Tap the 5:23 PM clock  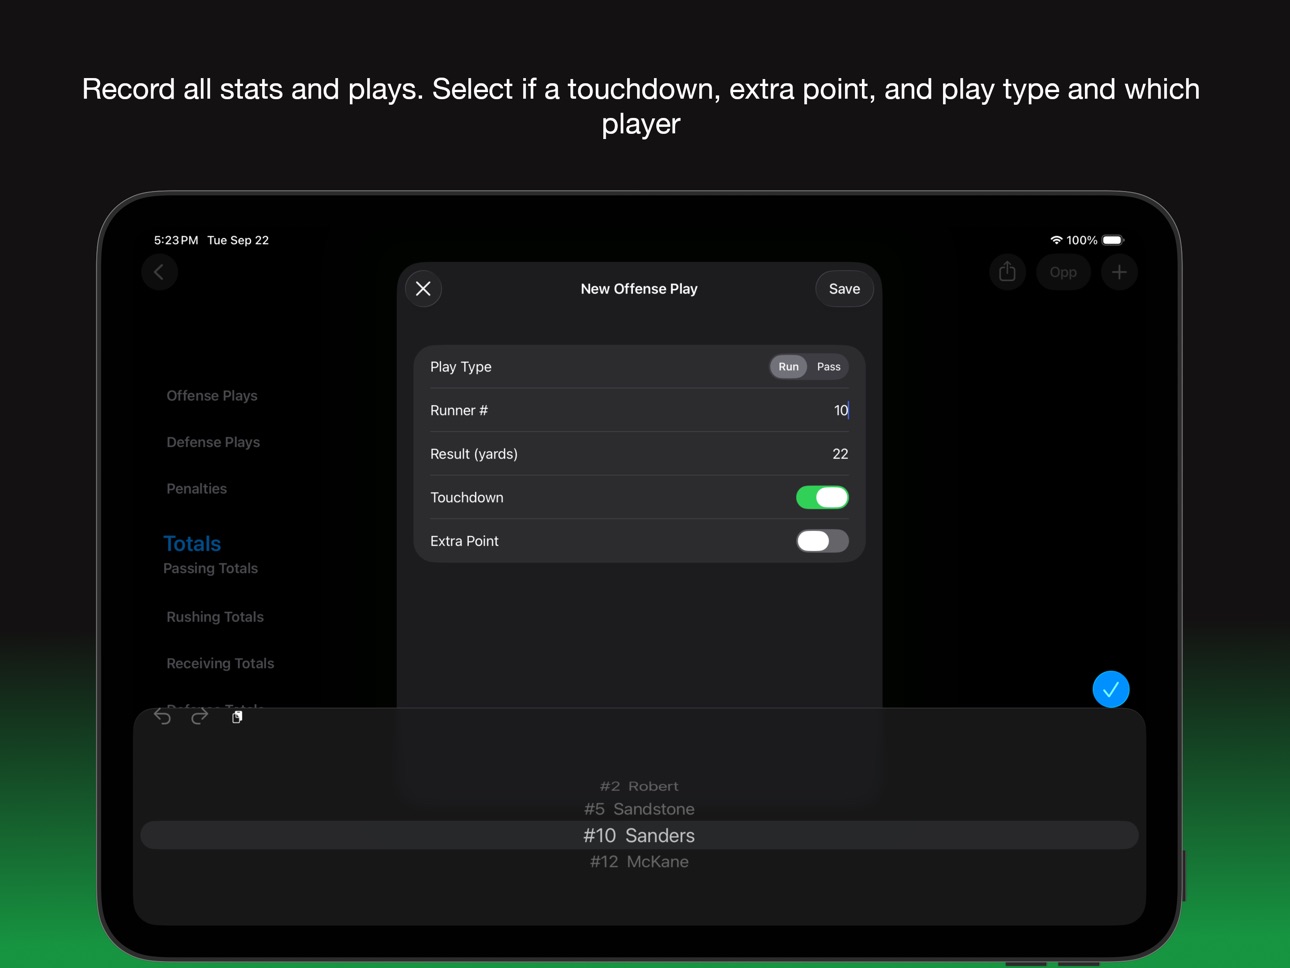[176, 240]
